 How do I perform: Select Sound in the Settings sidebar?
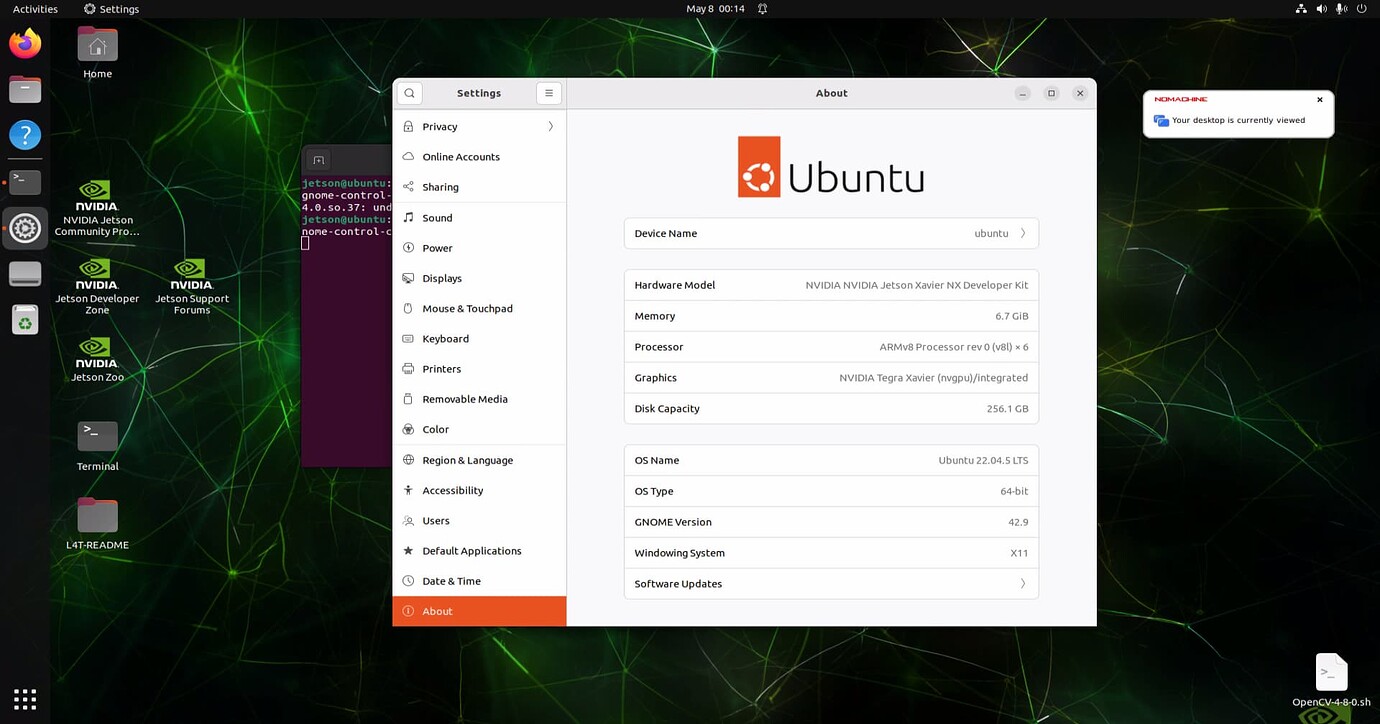pos(479,217)
